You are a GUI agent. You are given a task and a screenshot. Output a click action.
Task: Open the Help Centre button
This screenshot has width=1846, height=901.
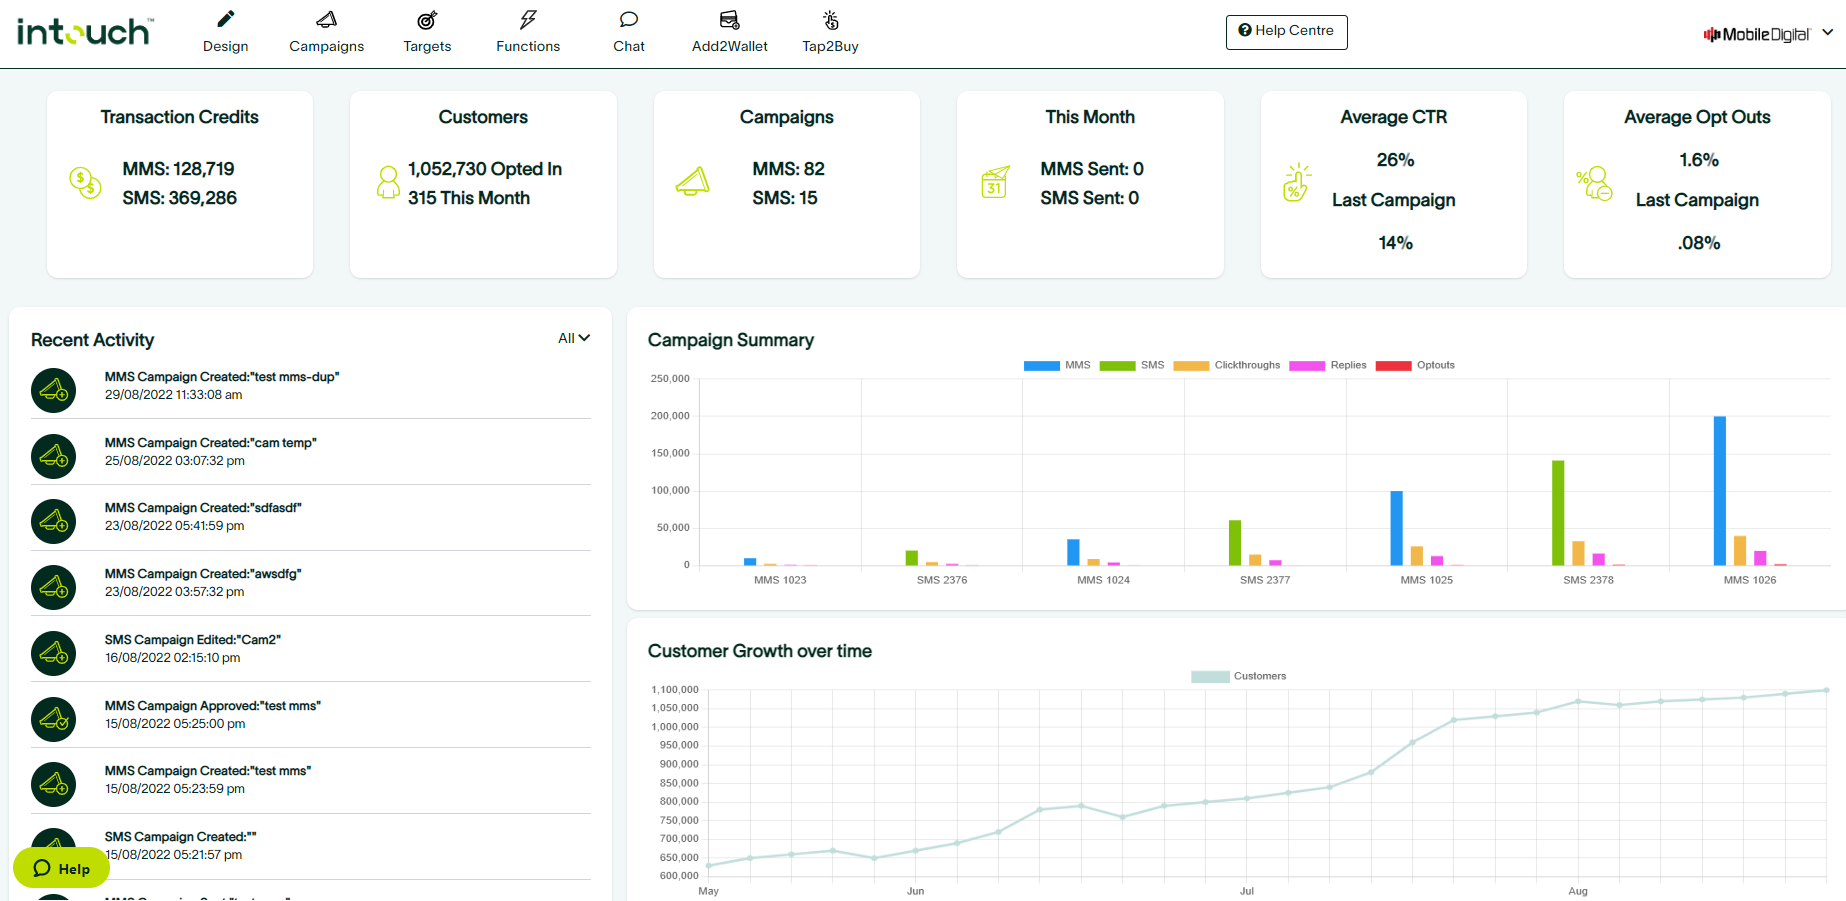1286,32
